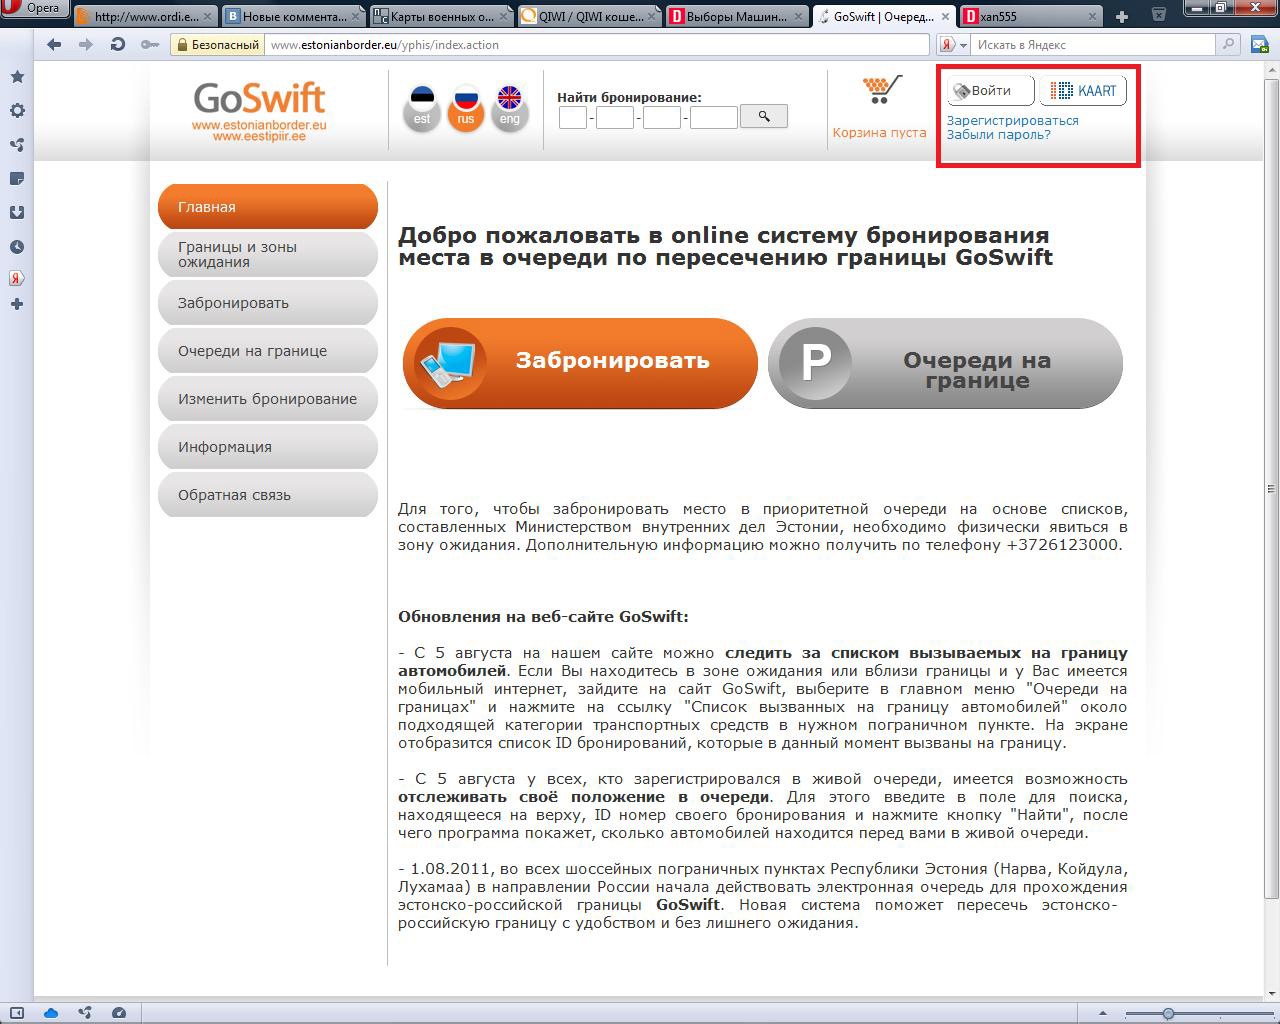This screenshot has width=1280, height=1024.
Task: Open Границы и зоны ожидания menu item
Action: pos(268,254)
